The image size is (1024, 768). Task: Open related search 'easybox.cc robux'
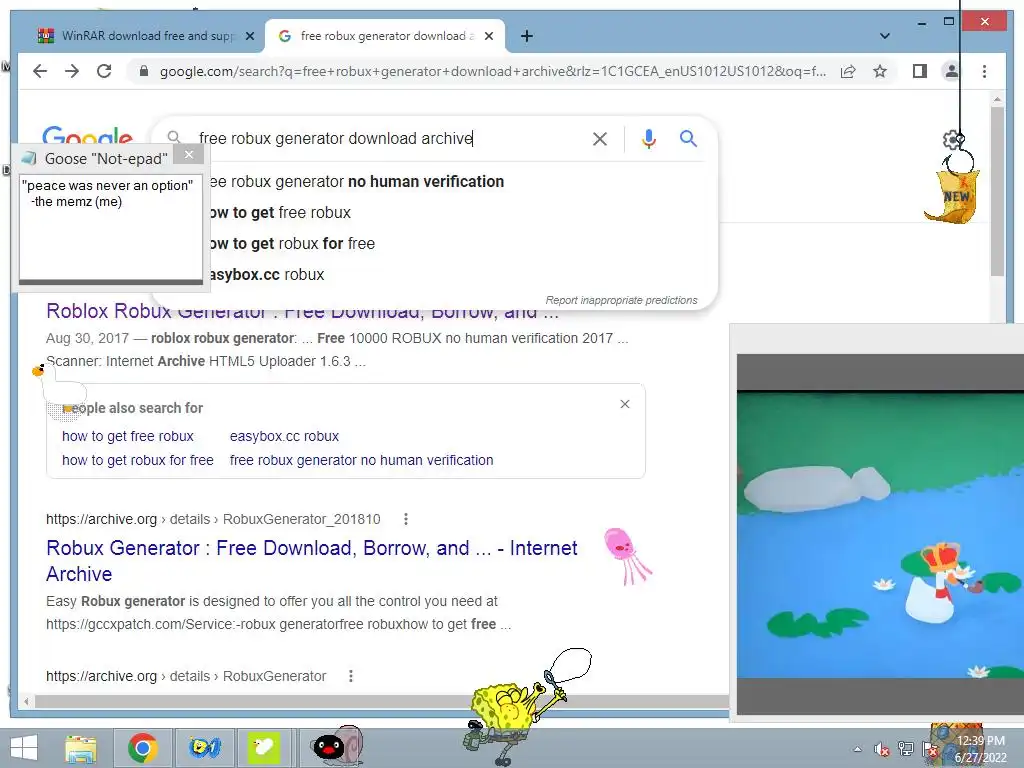click(x=284, y=436)
